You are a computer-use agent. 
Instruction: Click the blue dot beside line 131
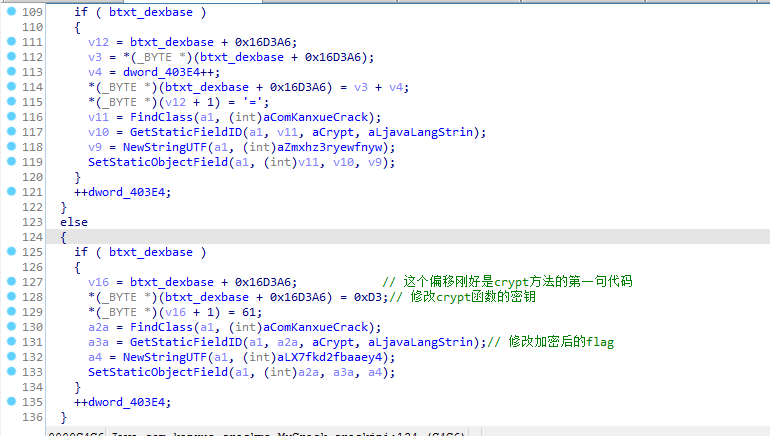(x=11, y=341)
